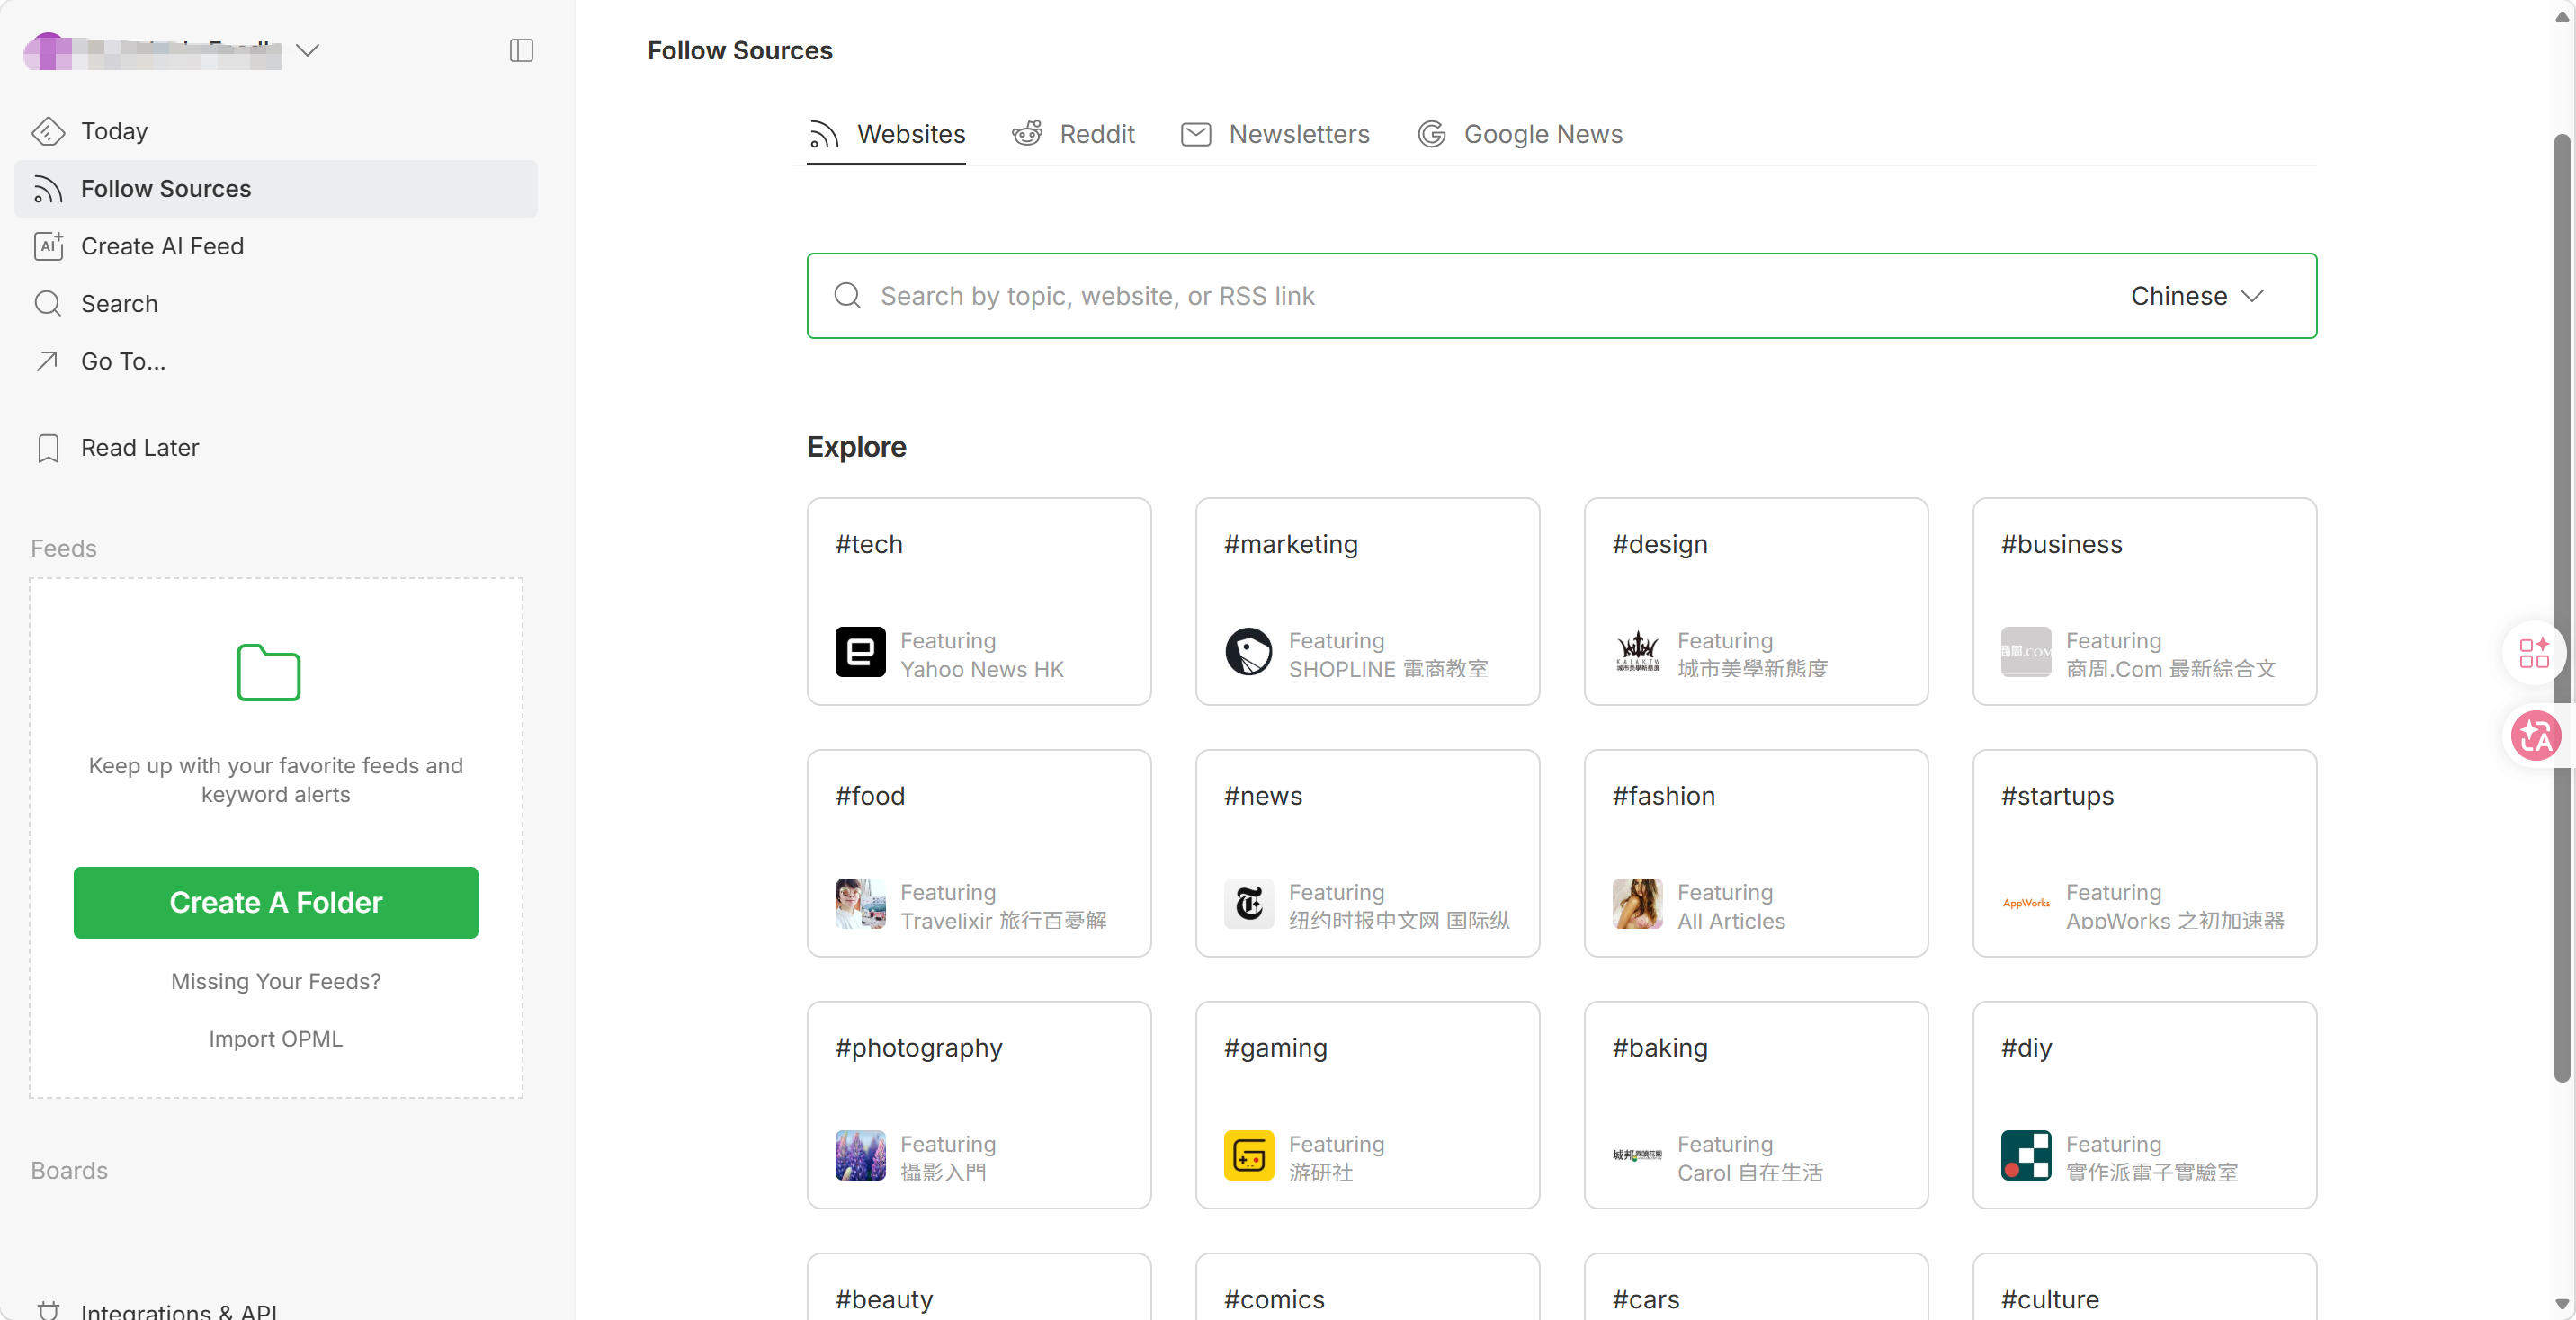Click the yellow 游研社 gaming icon
Screen dimensions: 2576x1320
(x=1249, y=1156)
